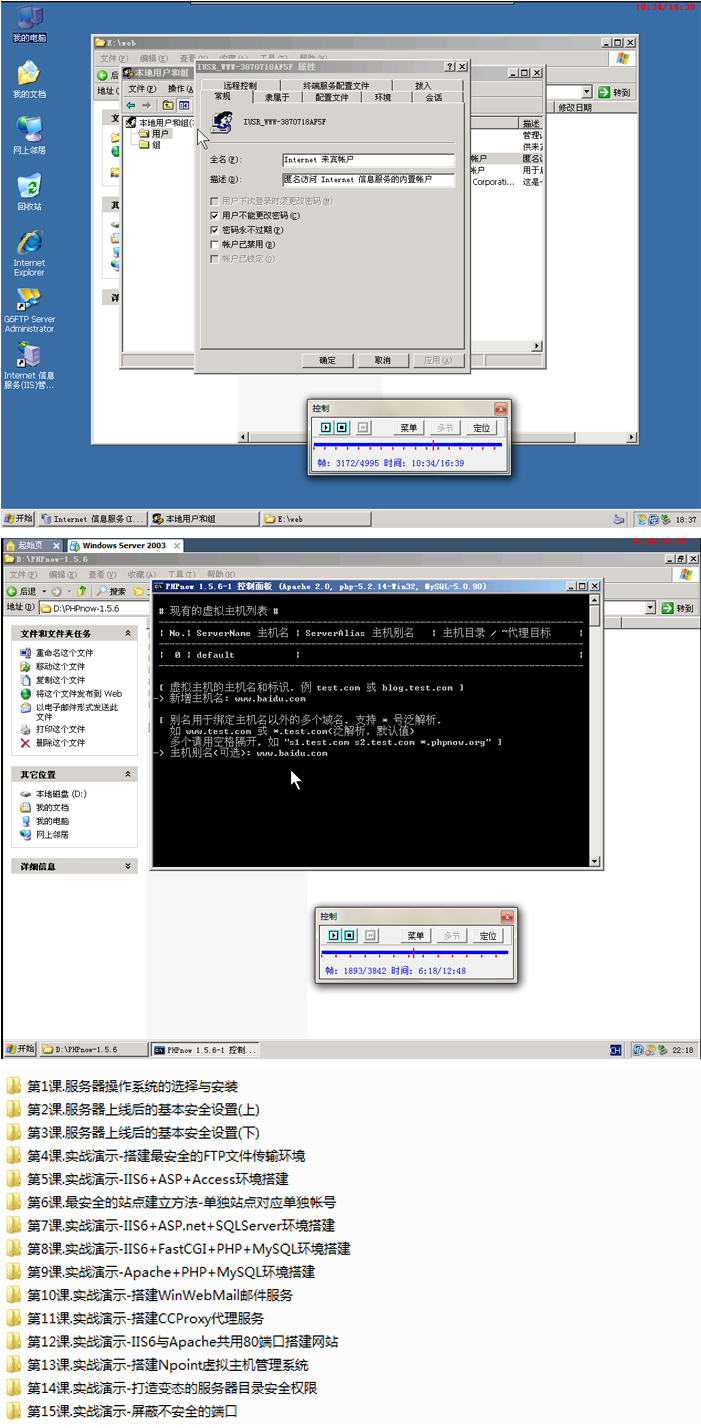
Task: Toggle 用户不能更改密码 checkbox
Action: point(214,215)
